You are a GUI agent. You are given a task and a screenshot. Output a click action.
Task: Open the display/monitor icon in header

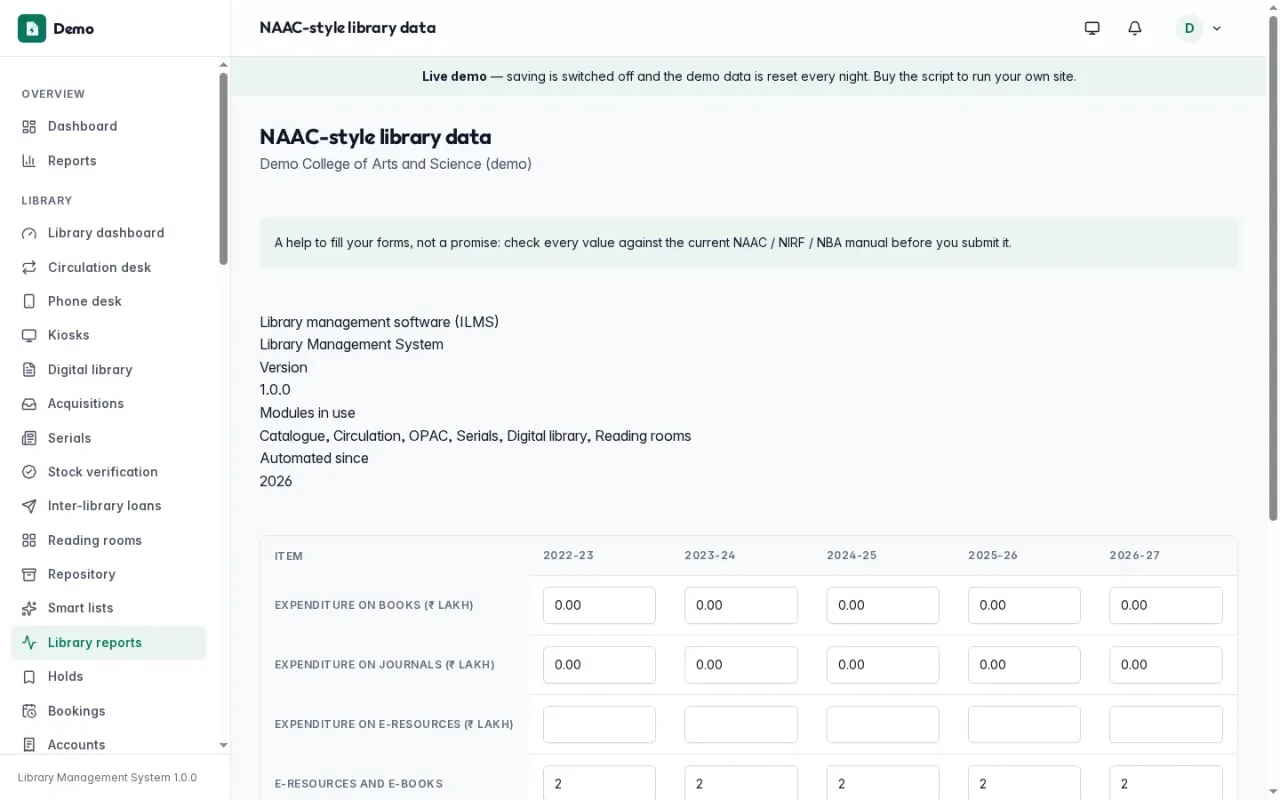pos(1092,28)
